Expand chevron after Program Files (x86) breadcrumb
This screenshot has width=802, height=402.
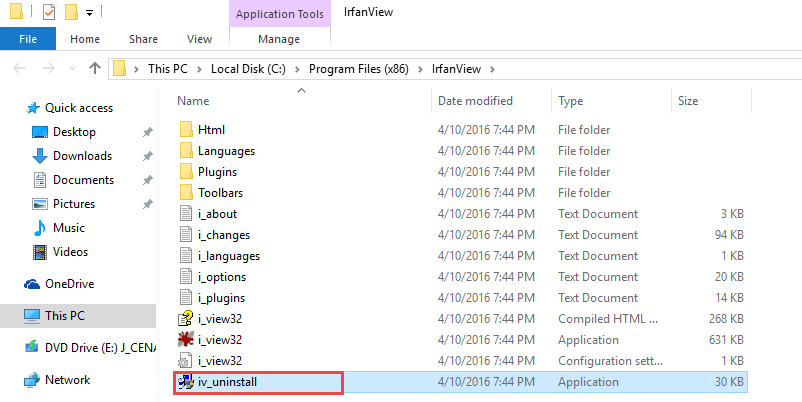(420, 69)
